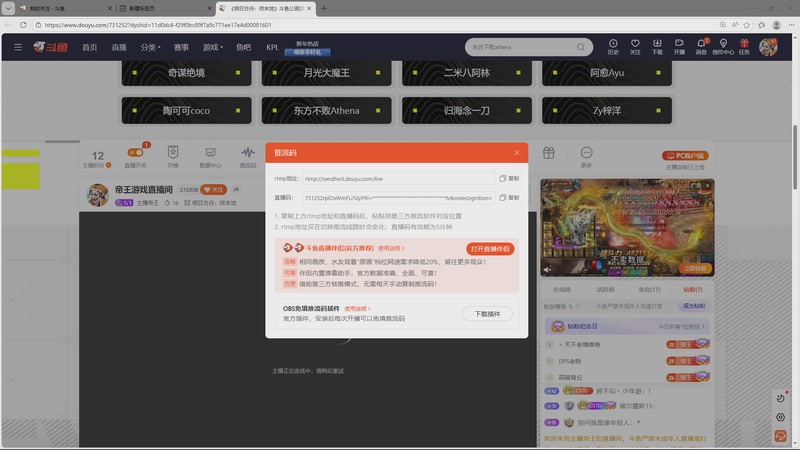Open the hamburger menu in Douyu header
Viewport: 800px width, 450px height.
point(18,47)
